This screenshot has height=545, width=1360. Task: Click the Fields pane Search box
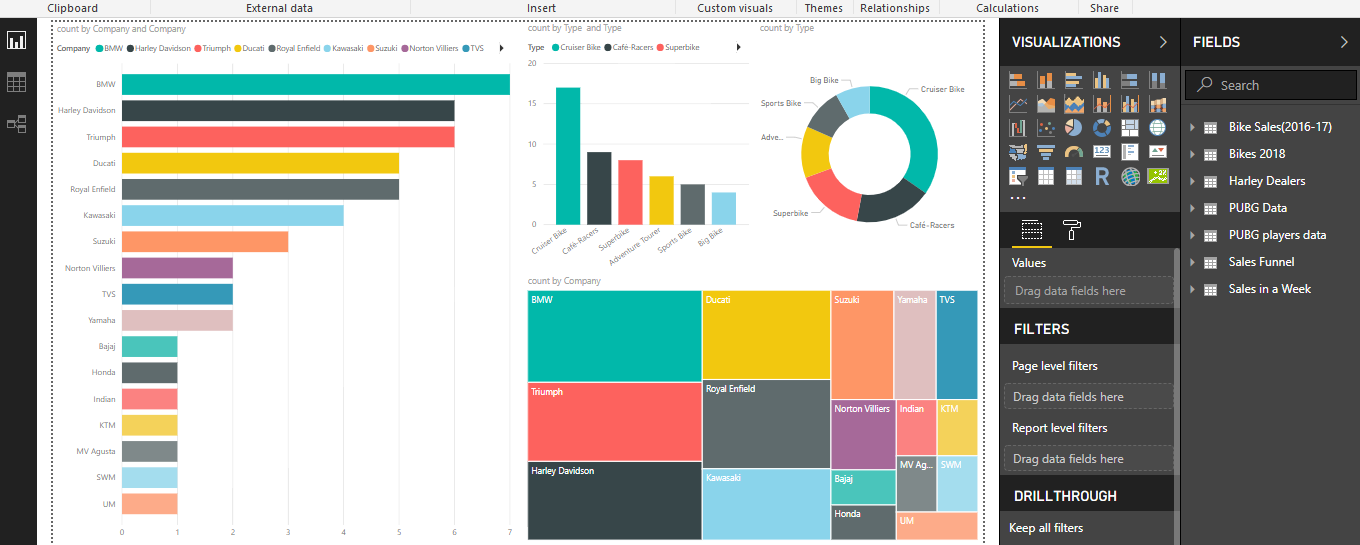pyautogui.click(x=1270, y=85)
